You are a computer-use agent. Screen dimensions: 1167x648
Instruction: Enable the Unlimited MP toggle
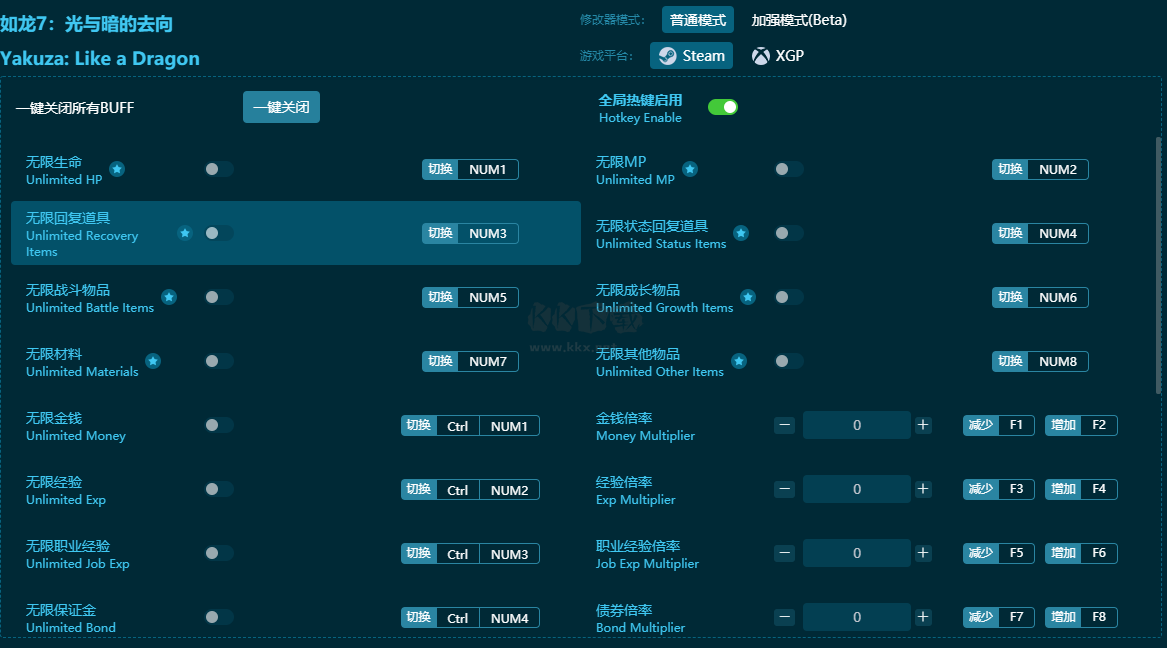(789, 169)
